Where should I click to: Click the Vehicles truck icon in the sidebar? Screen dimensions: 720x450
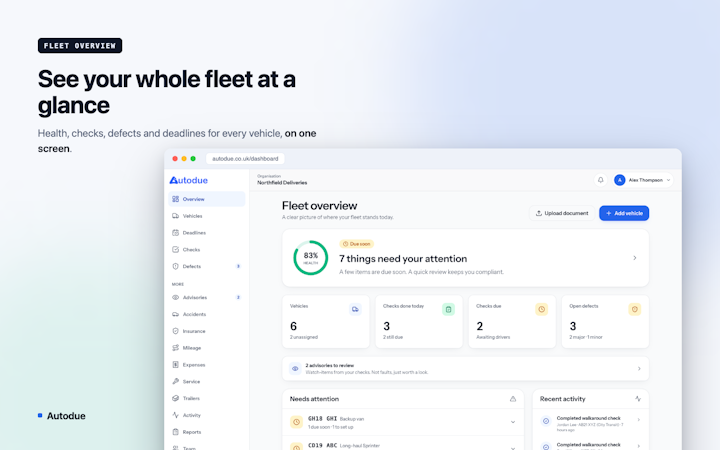pyautogui.click(x=175, y=216)
